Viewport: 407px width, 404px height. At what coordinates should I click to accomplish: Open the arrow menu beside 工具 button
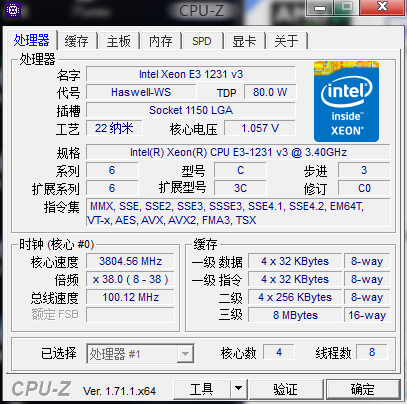238,388
